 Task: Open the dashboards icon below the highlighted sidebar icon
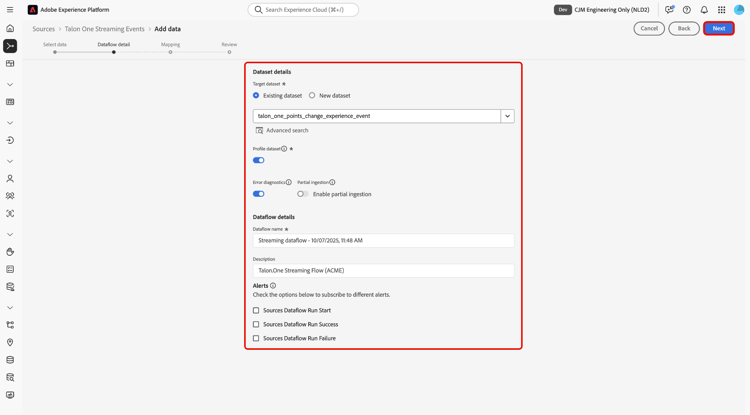(10, 64)
